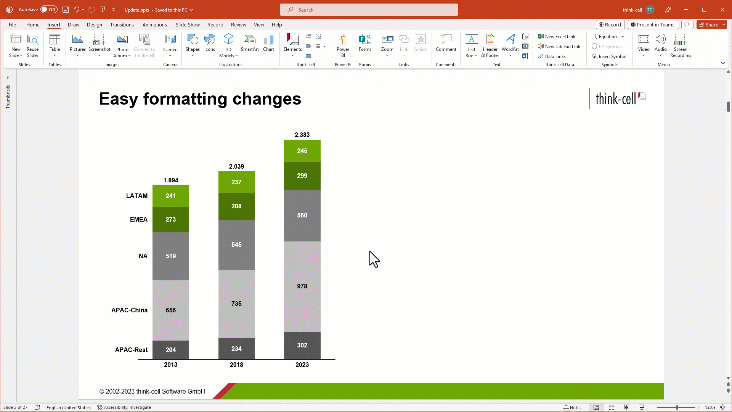This screenshot has height=412, width=732.
Task: Select the 2023 APAC-China bar segment
Action: point(302,286)
